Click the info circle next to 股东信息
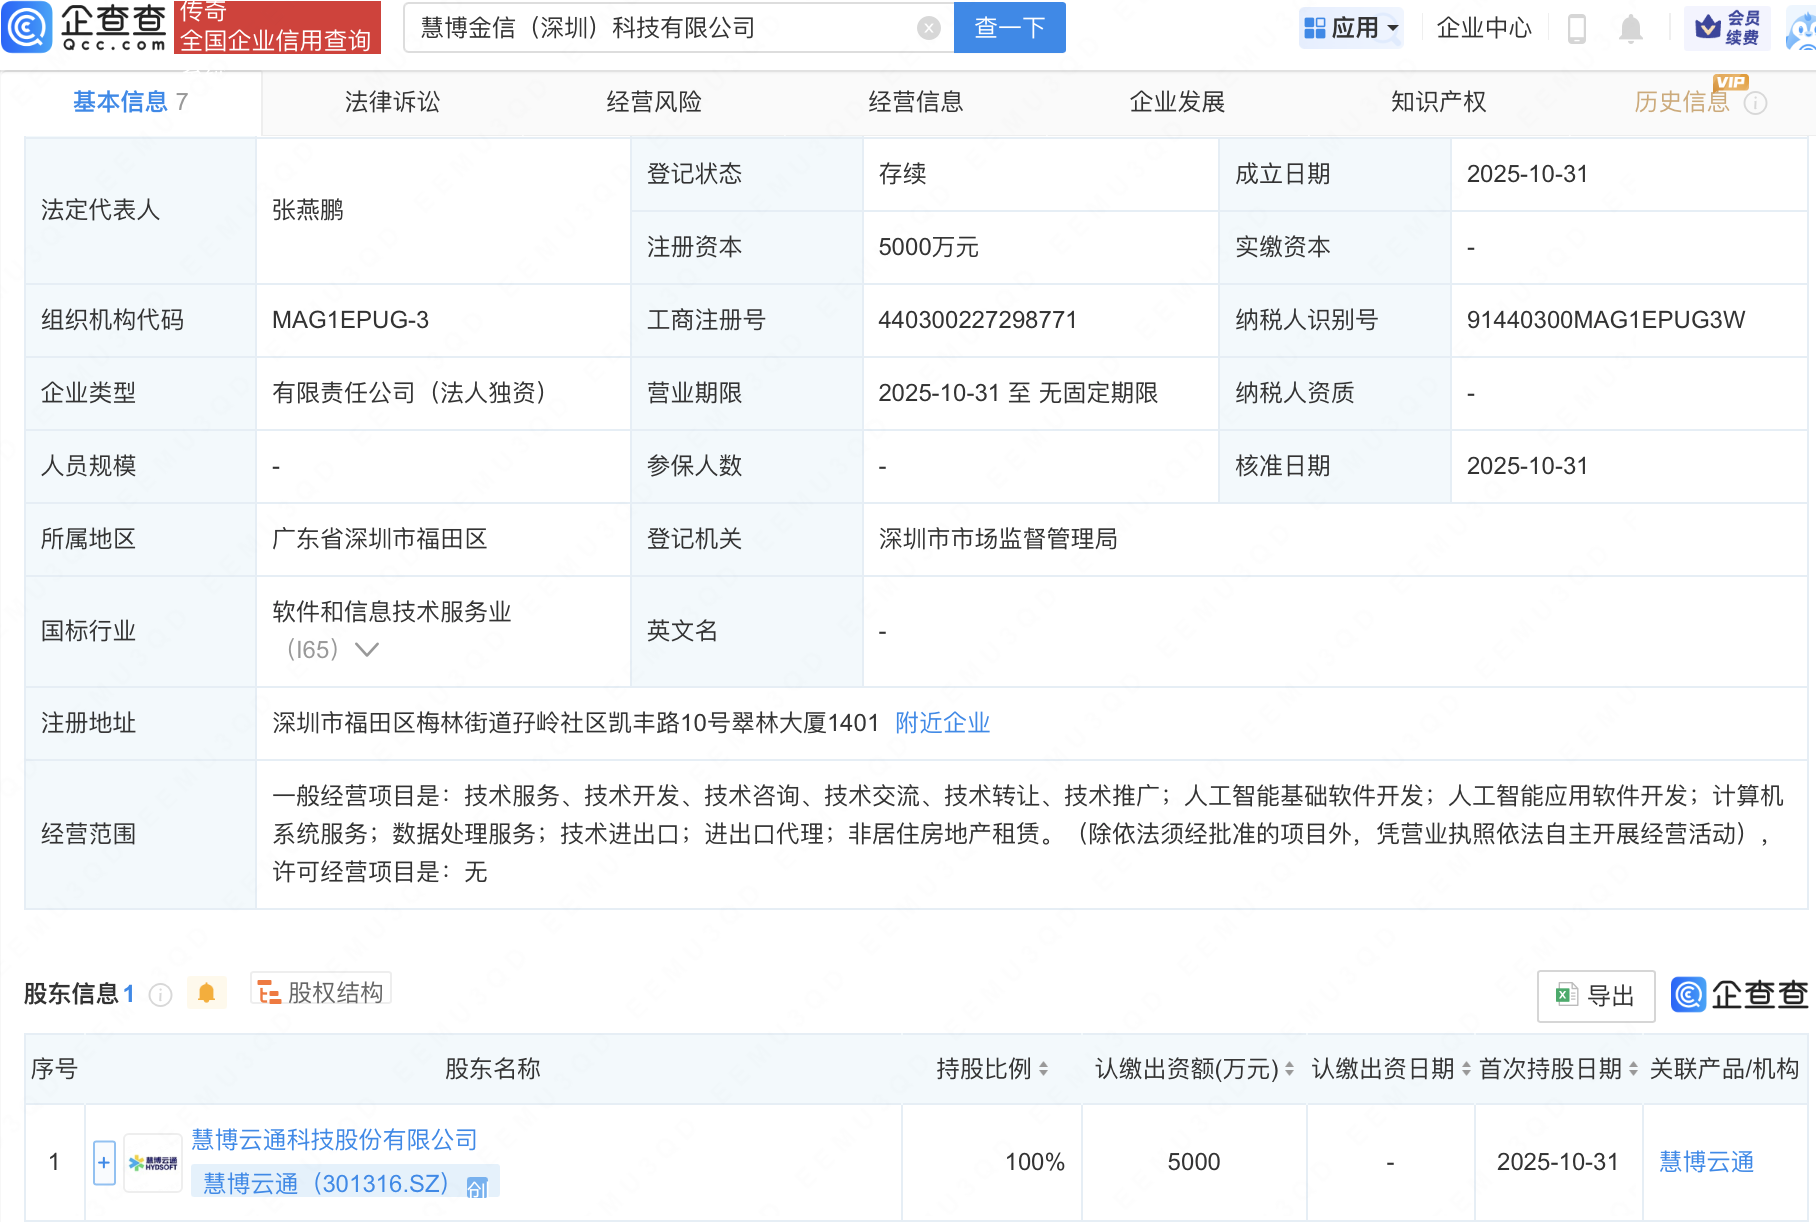This screenshot has height=1222, width=1816. tap(159, 994)
